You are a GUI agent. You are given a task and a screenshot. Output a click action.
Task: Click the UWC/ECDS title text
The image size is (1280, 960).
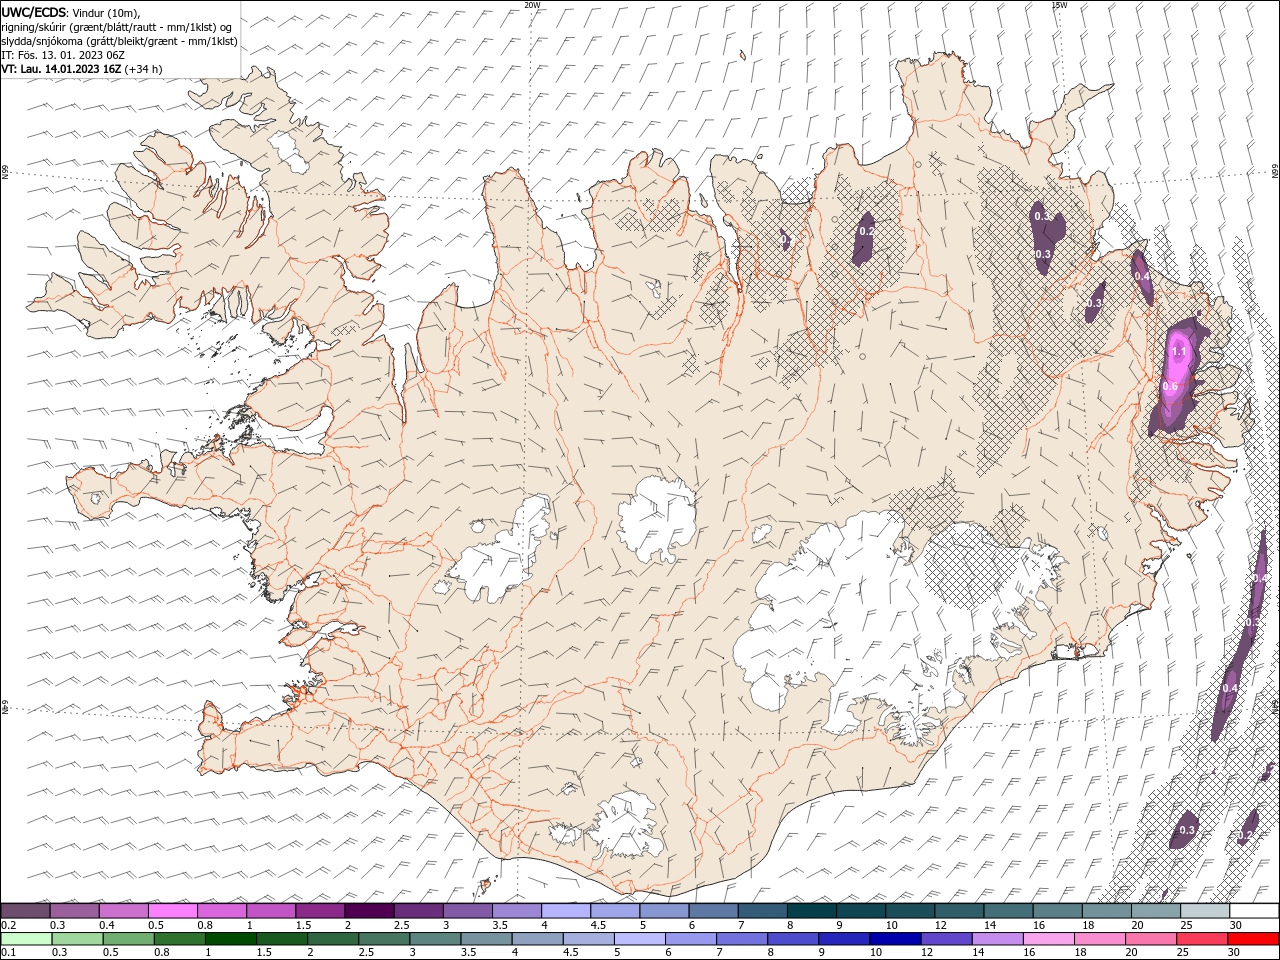[33, 11]
